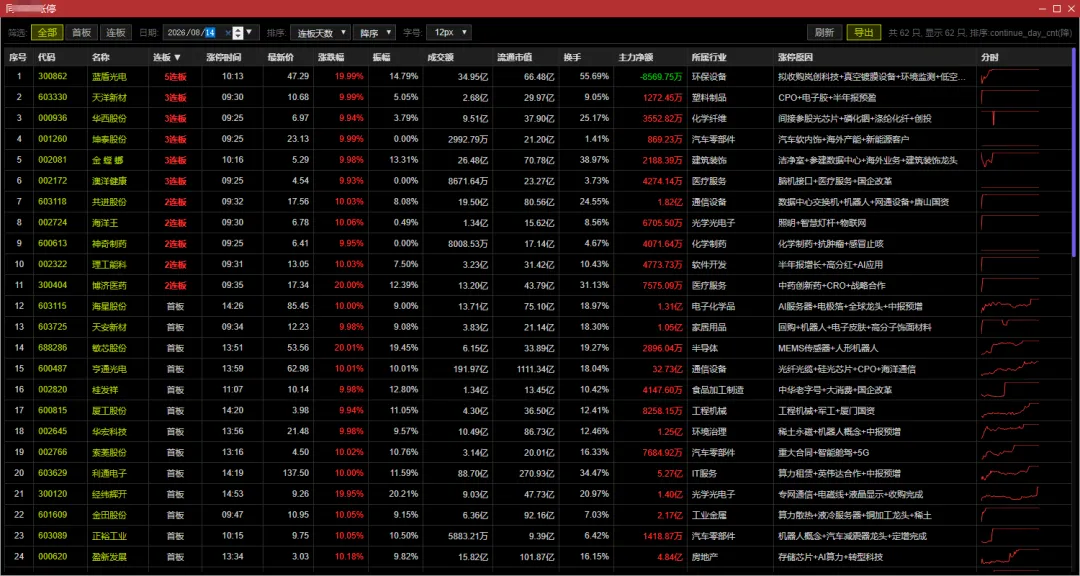The width and height of the screenshot is (1080, 576).
Task: Open the intraday chart for 亨通光电
Action: coord(1010,369)
